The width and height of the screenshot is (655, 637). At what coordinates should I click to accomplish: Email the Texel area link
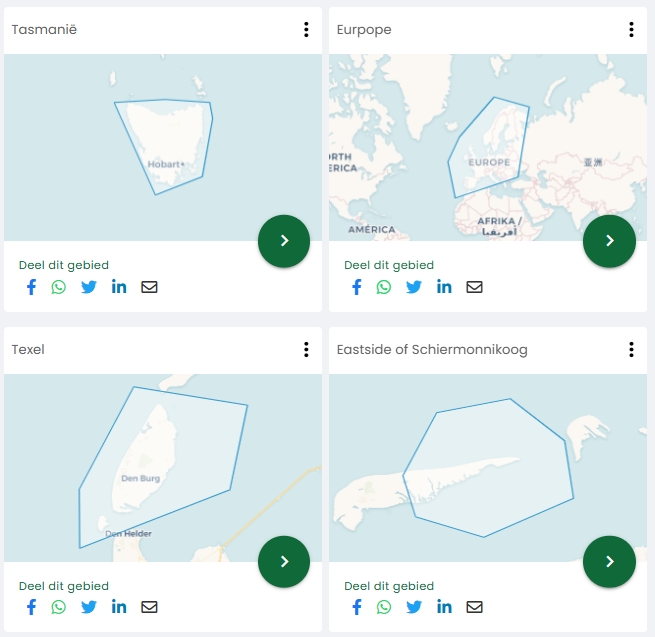(149, 607)
